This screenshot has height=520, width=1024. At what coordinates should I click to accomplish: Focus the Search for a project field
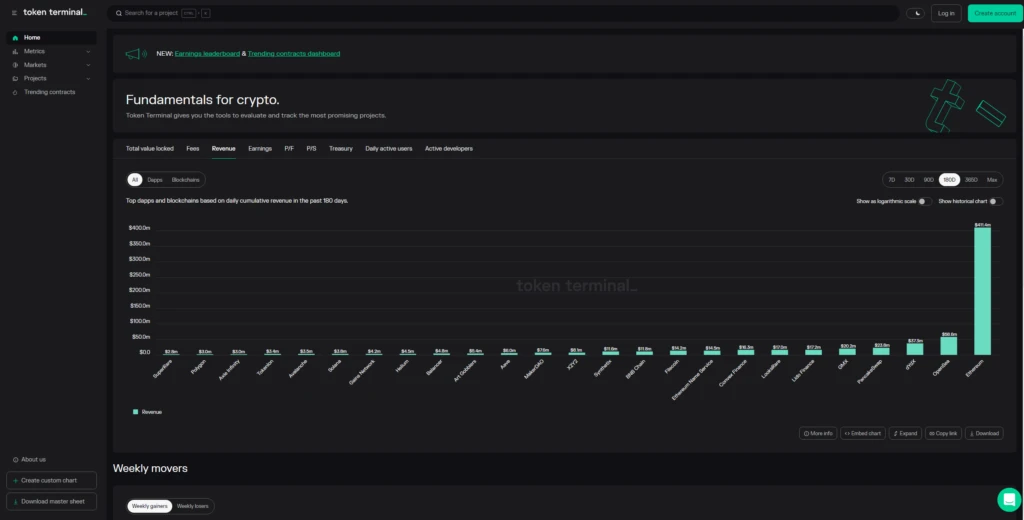click(x=503, y=13)
